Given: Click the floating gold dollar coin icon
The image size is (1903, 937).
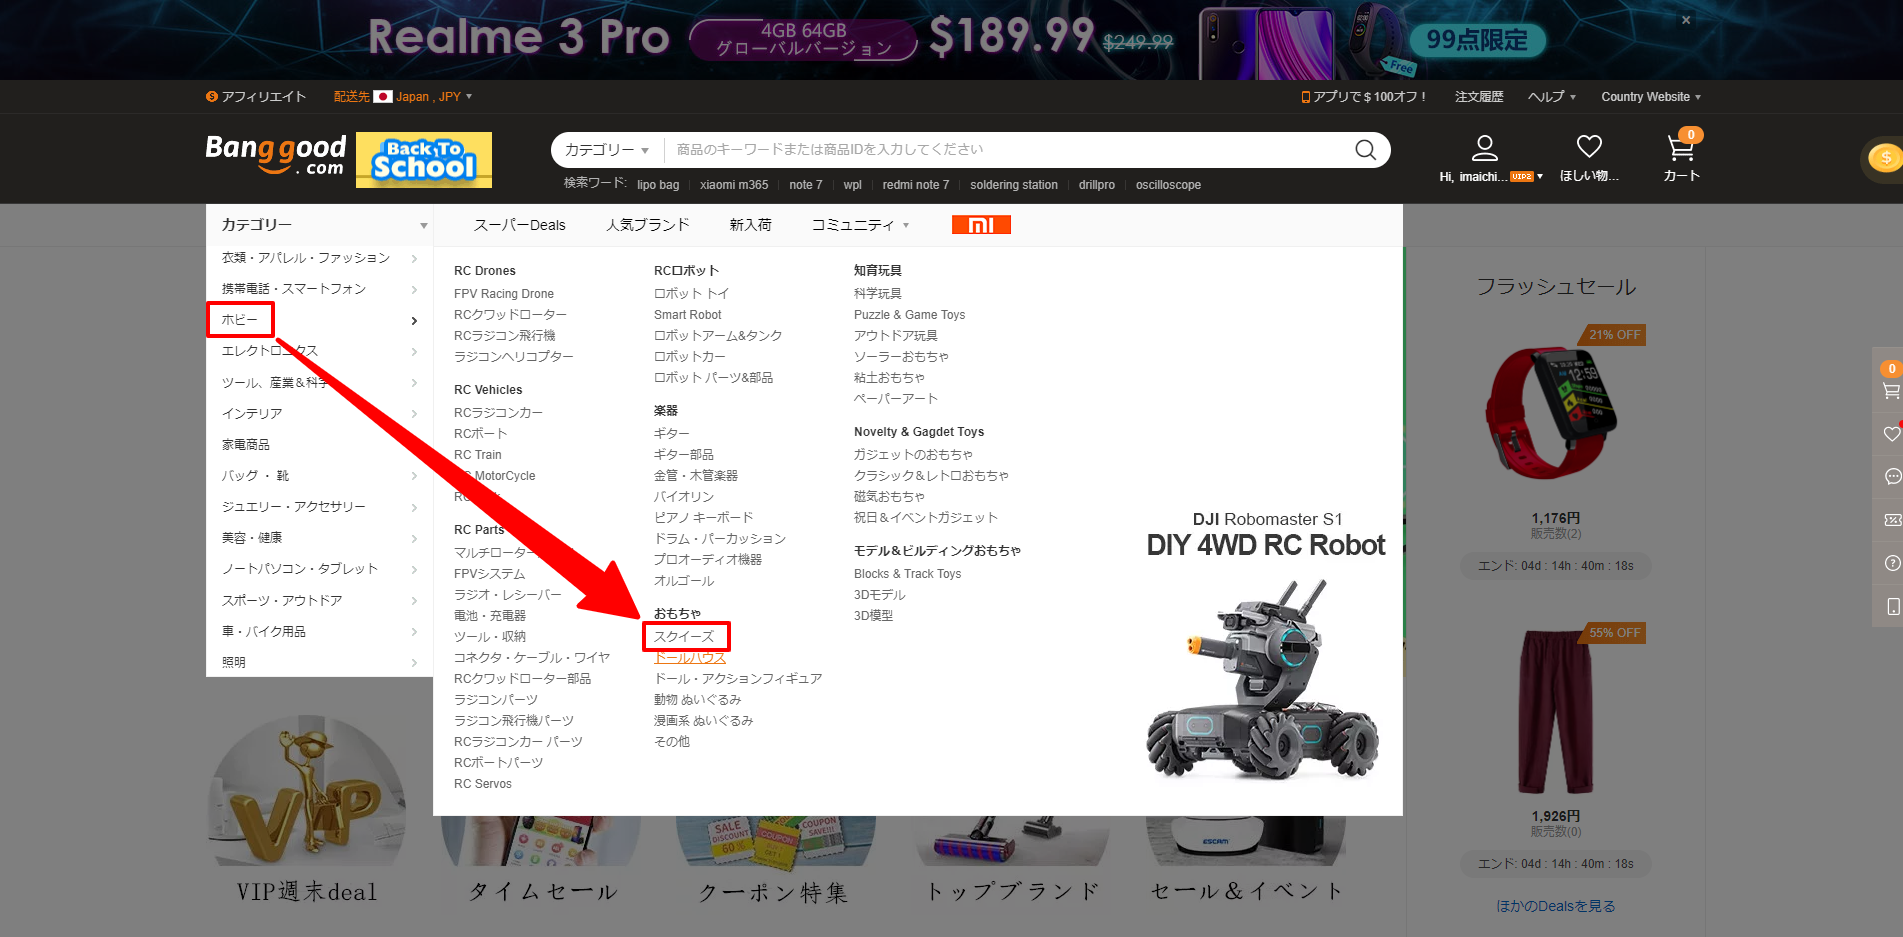Looking at the screenshot, I should [1885, 158].
